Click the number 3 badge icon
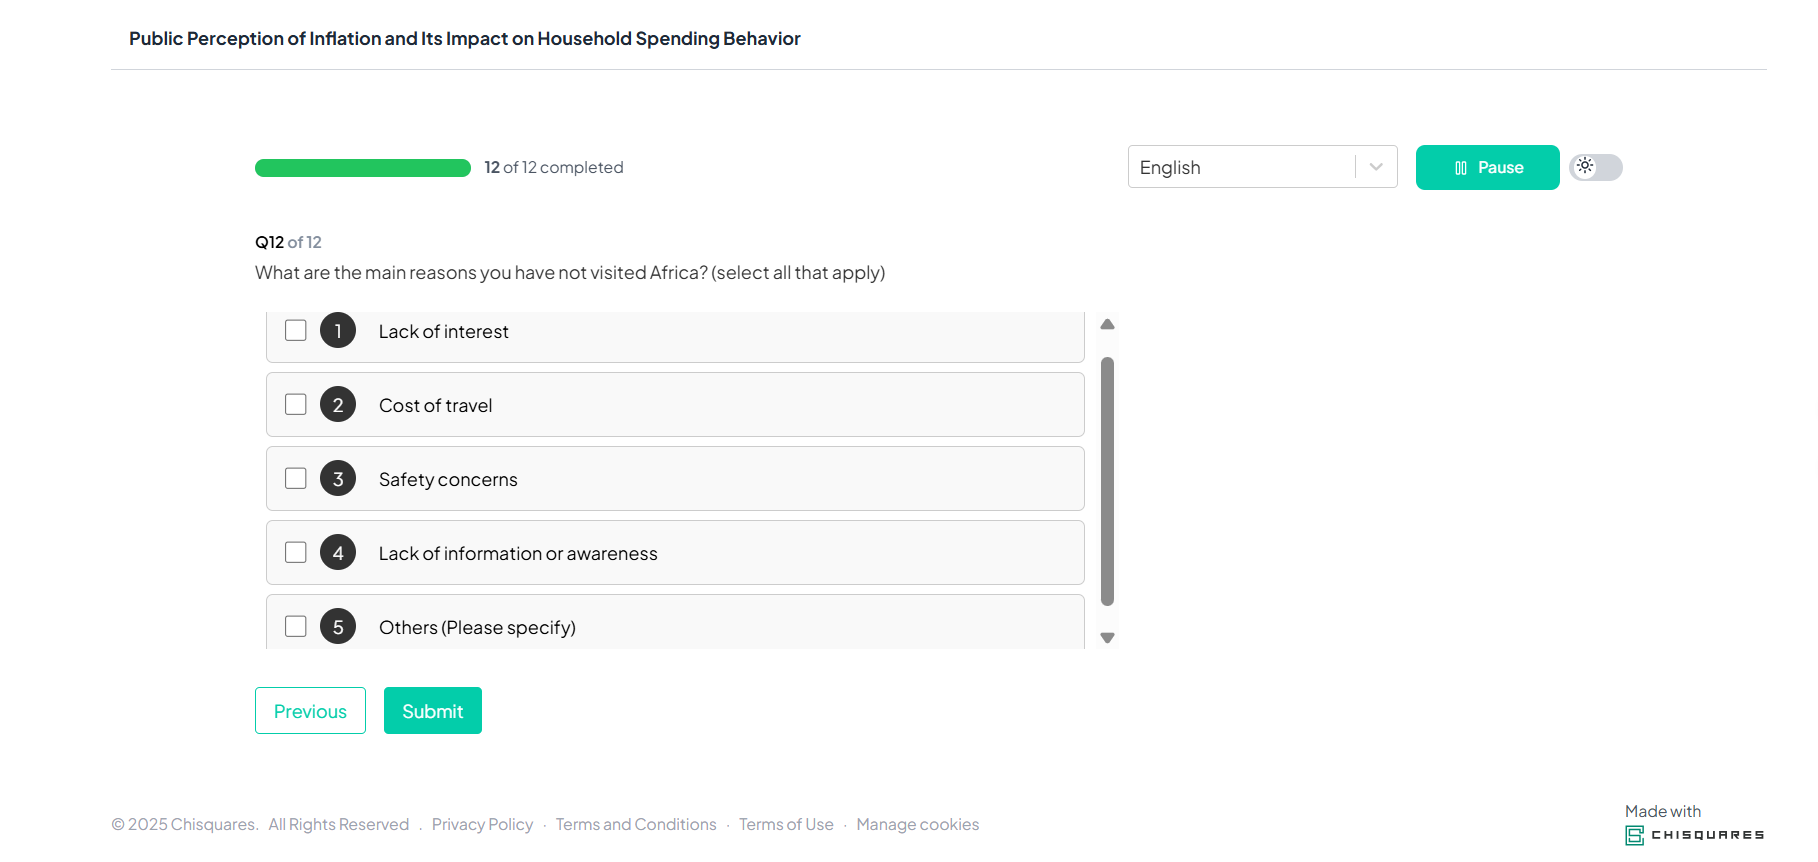1818x862 pixels. 338,479
